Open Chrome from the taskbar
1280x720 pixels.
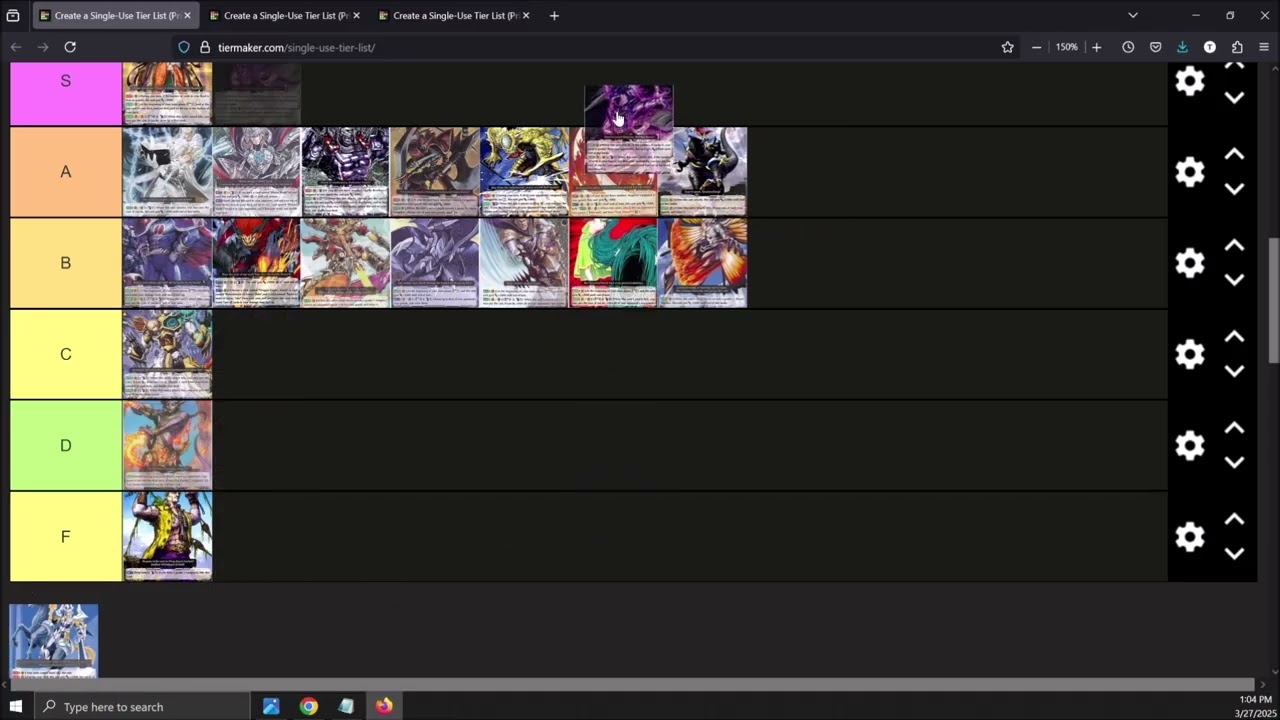point(308,706)
